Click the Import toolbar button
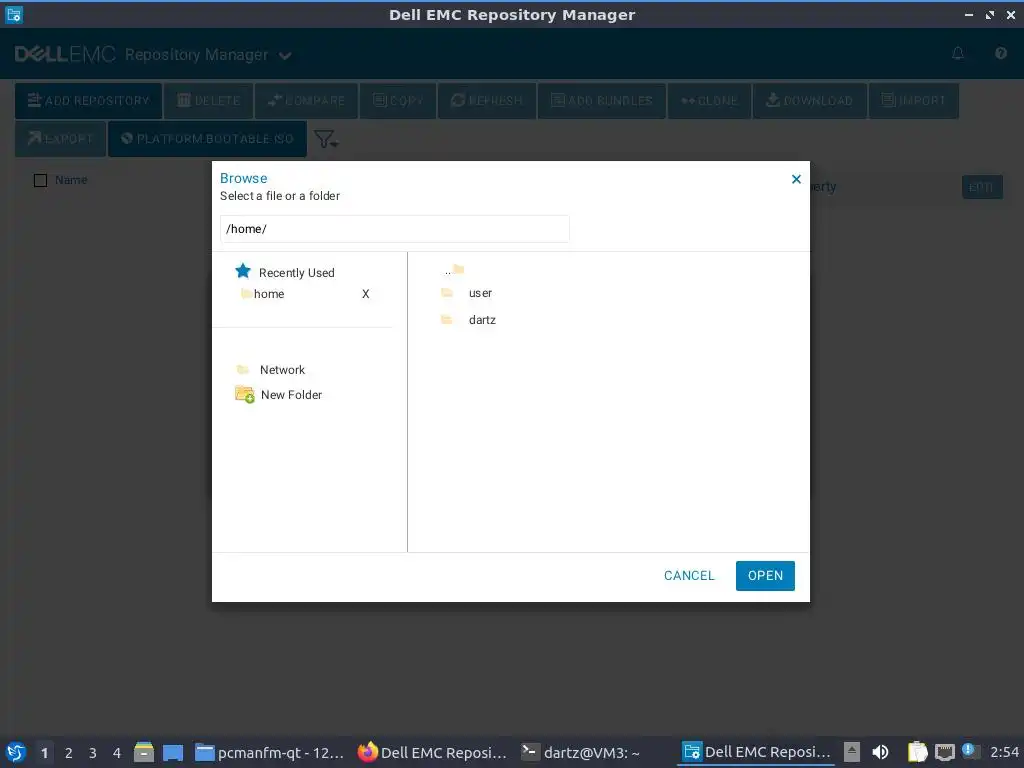This screenshot has height=768, width=1024. point(914,101)
